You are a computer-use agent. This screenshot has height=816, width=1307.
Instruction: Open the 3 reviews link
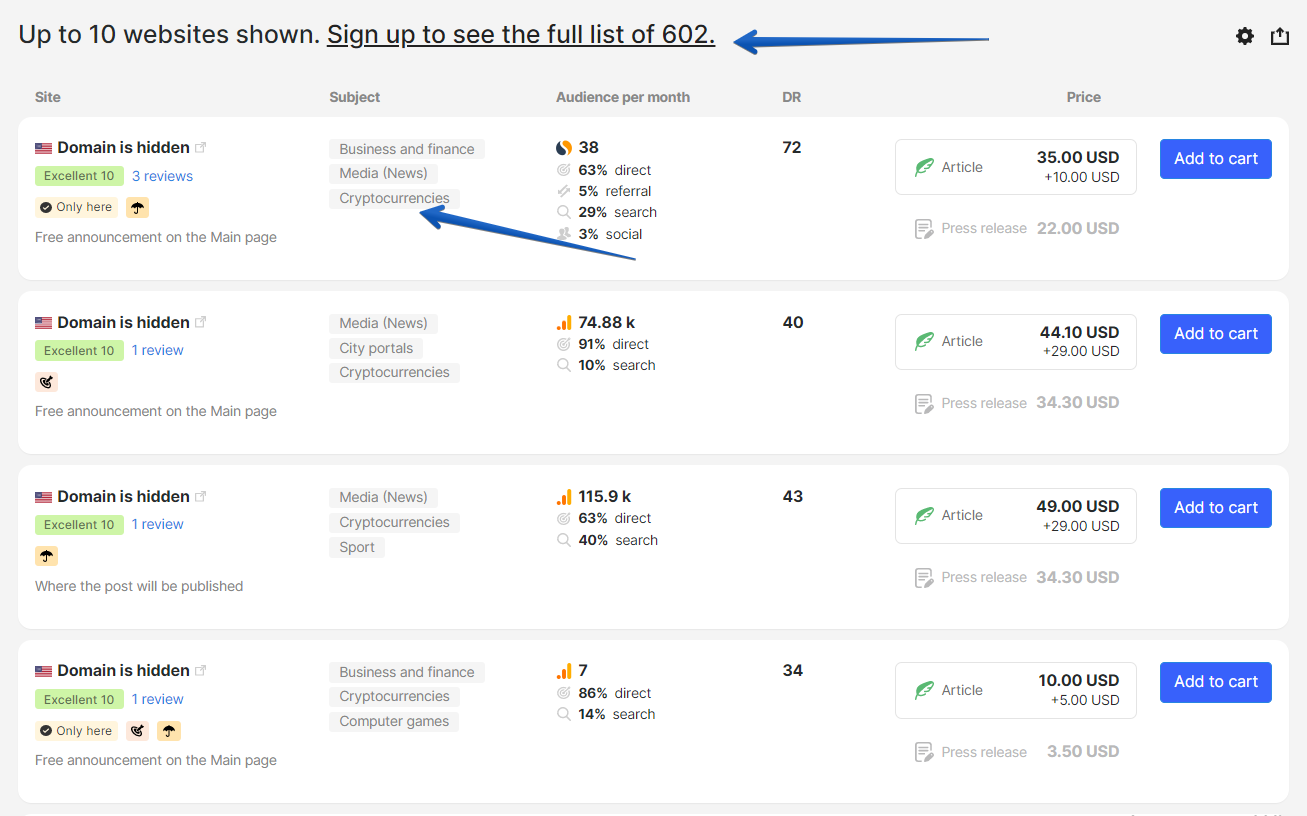point(162,176)
